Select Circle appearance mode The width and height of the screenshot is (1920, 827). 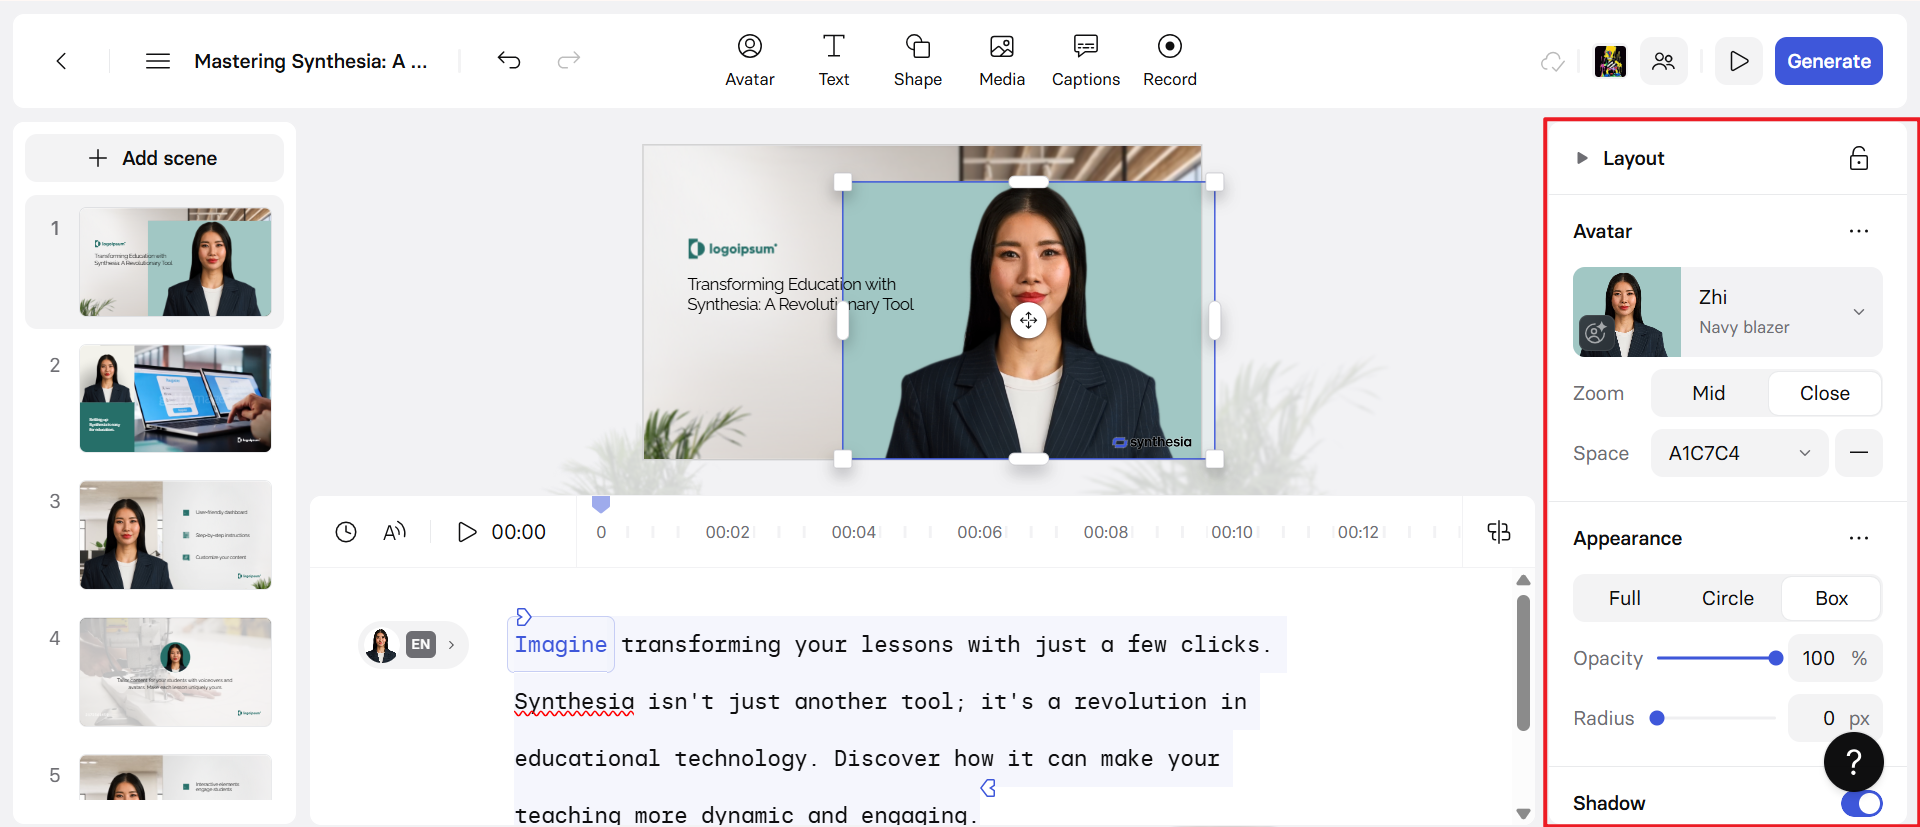tap(1728, 598)
